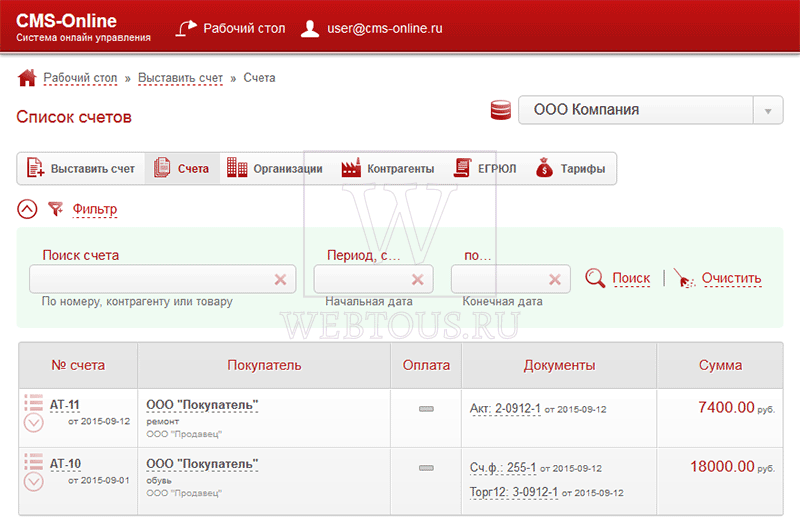Toggle payment status for invoice AT-11
This screenshot has height=527, width=800.
point(426,409)
